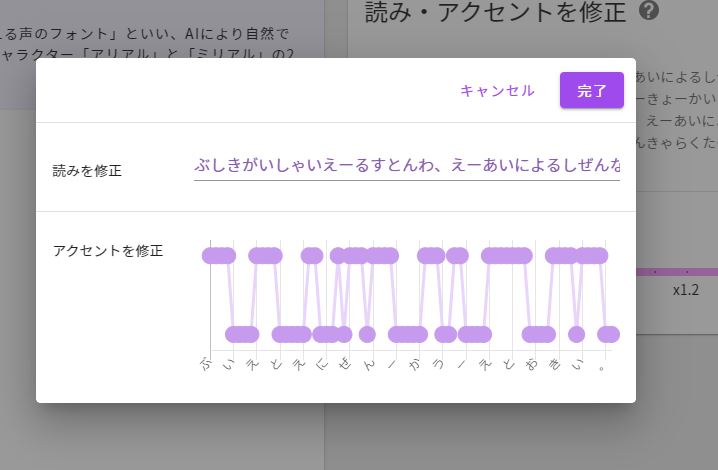
Task: Select the high accent point above ぶ
Action: point(211,256)
